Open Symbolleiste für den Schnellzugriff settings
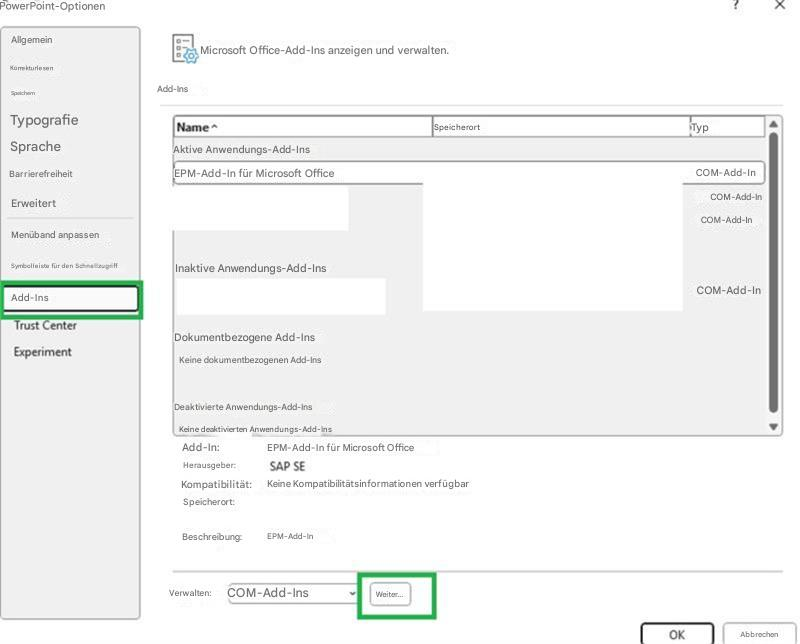 pyautogui.click(x=64, y=265)
